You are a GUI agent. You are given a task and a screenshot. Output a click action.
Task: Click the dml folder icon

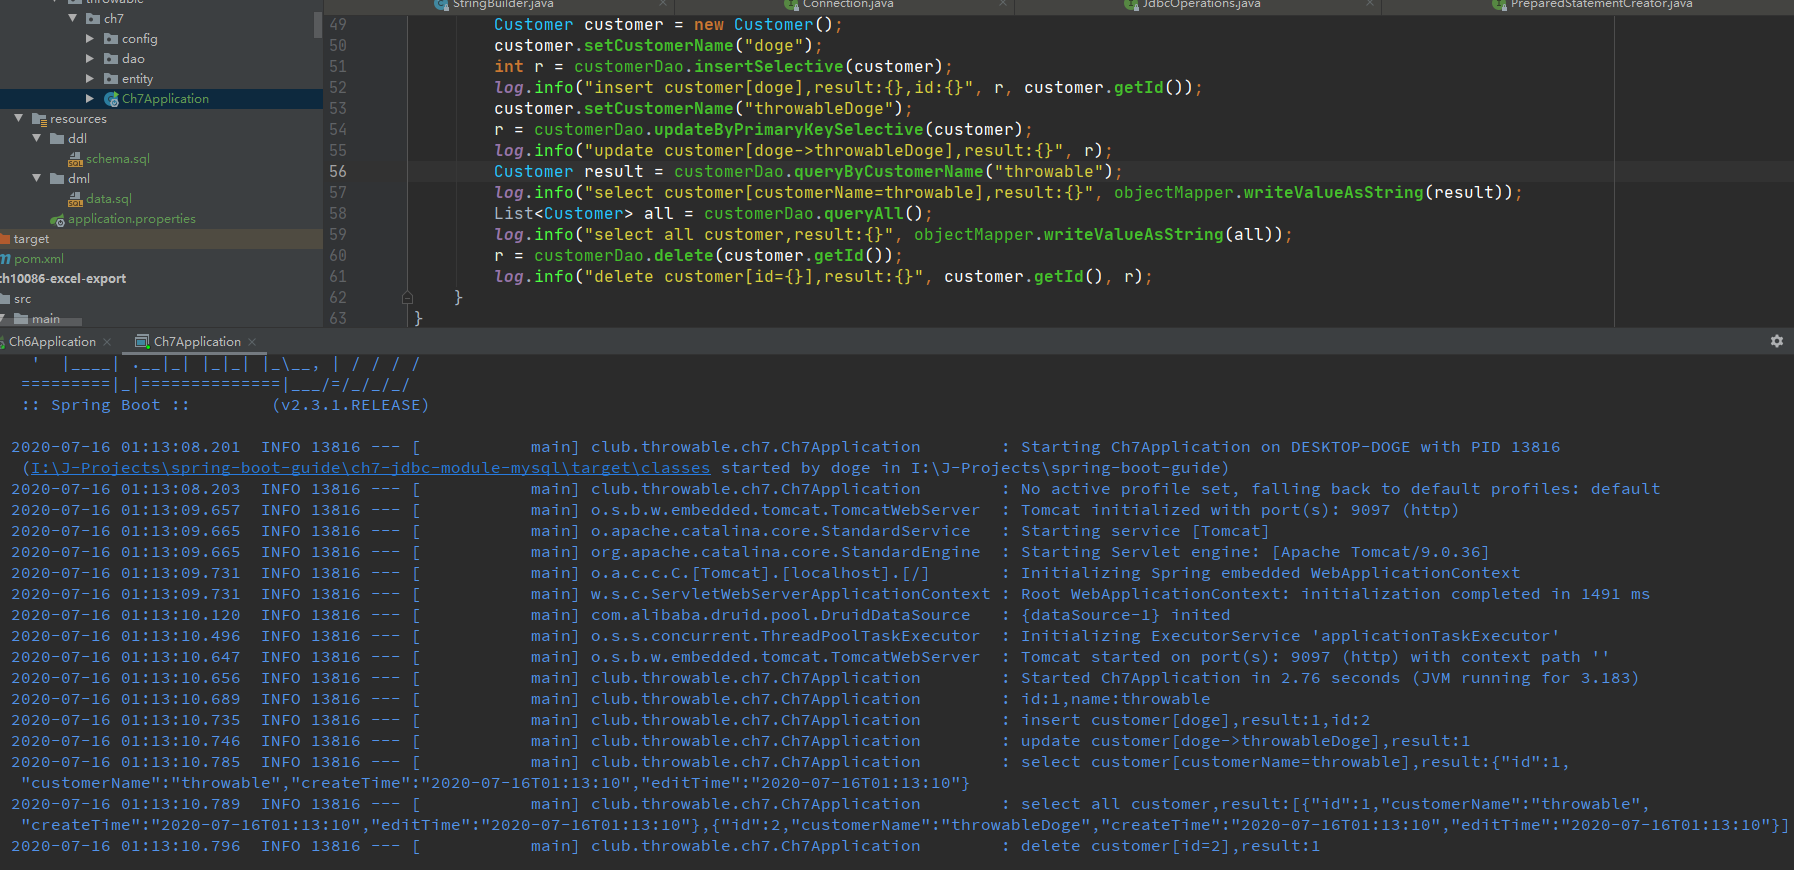click(x=58, y=179)
